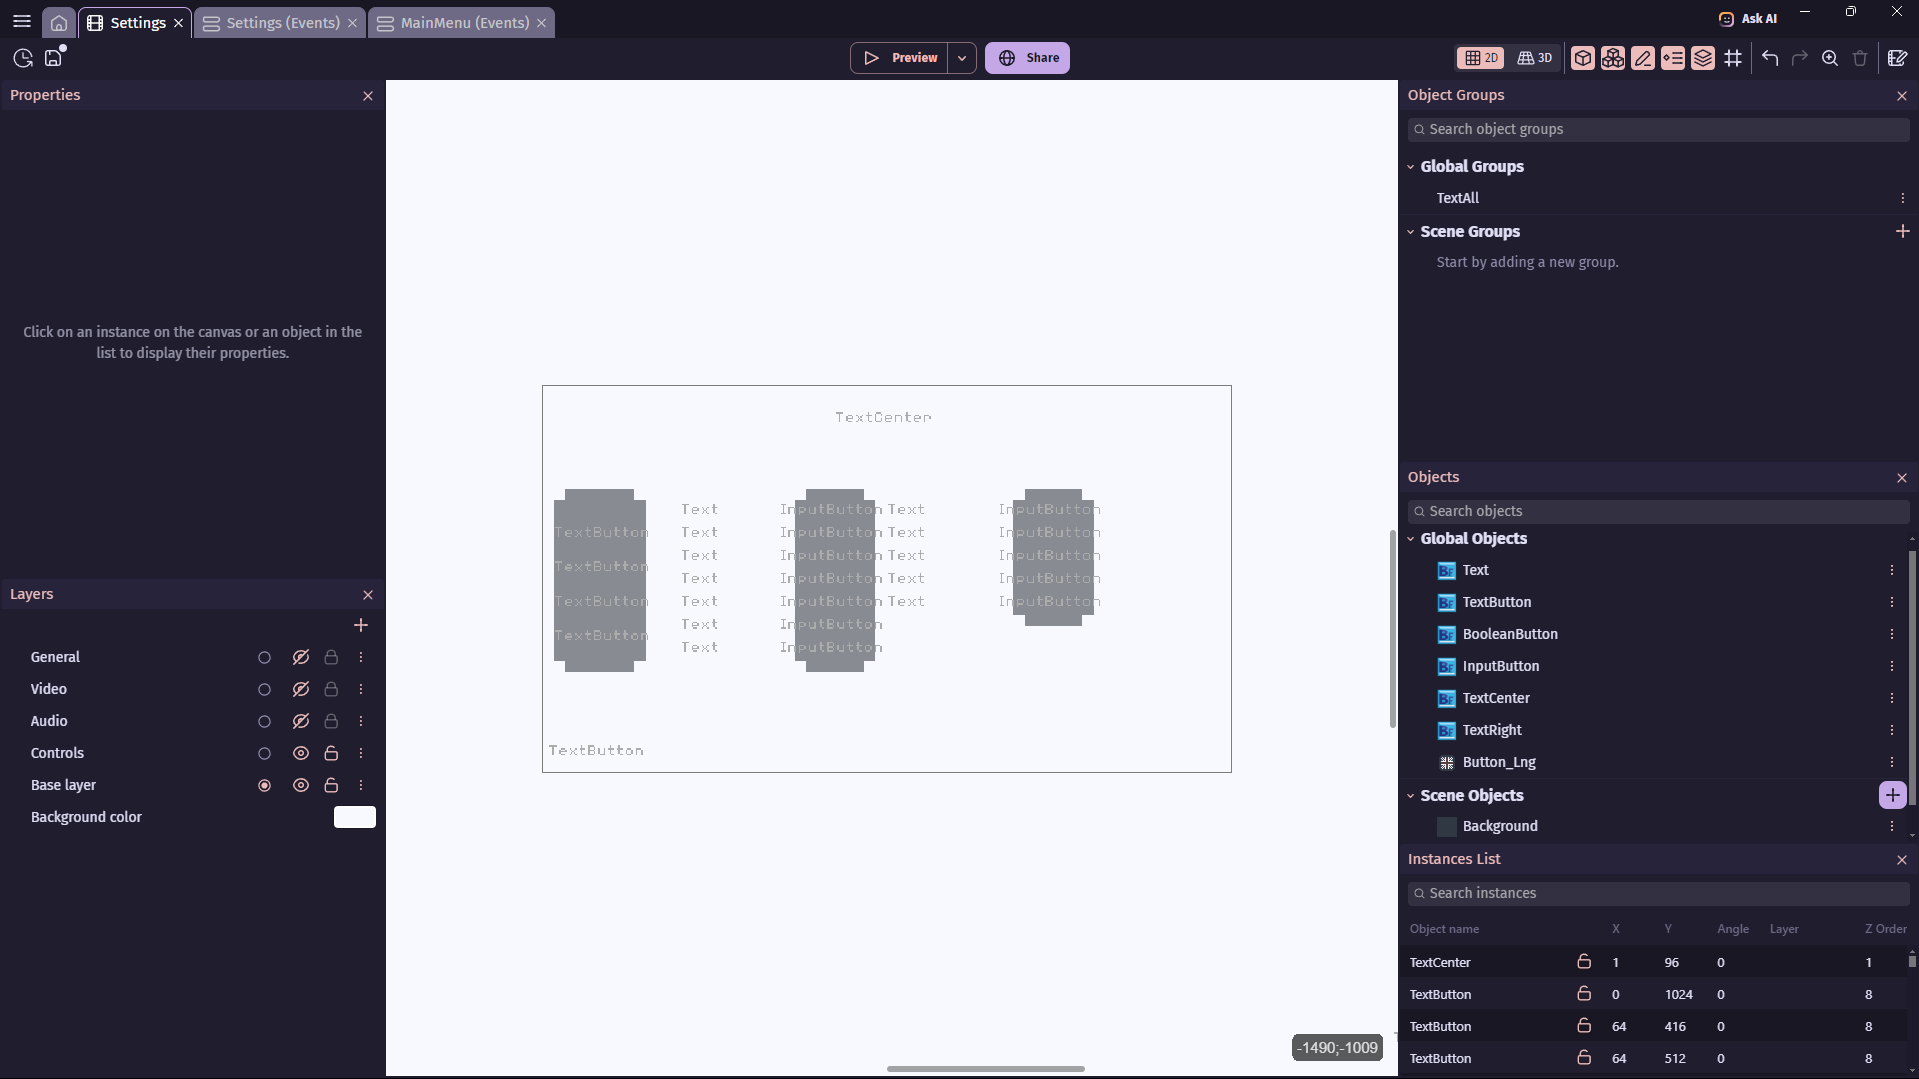
Task: Open the zoom magnifier tool
Action: [x=1830, y=58]
